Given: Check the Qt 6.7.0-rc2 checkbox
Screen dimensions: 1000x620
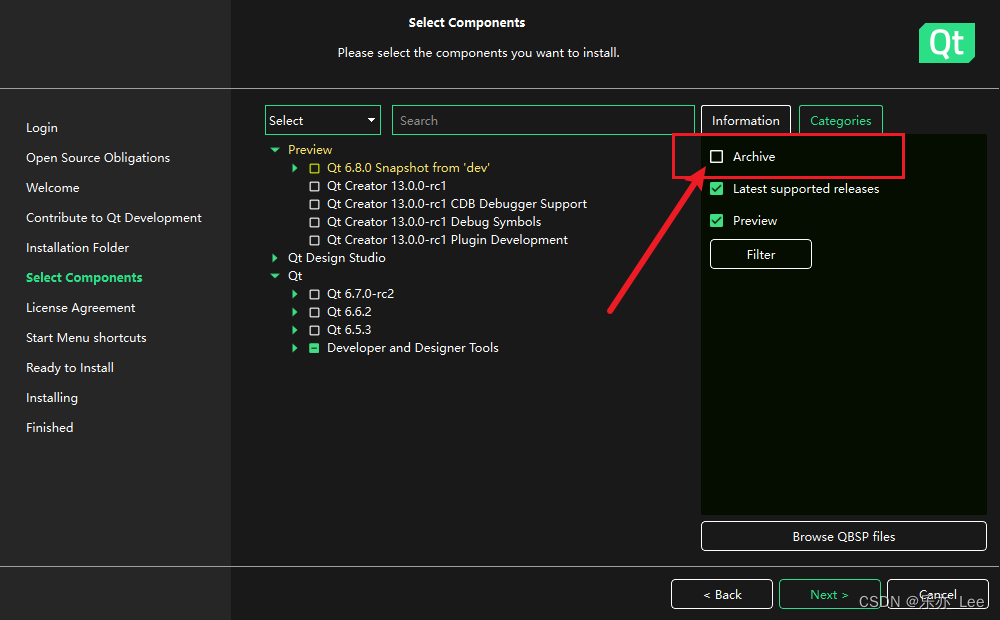Looking at the screenshot, I should 314,294.
